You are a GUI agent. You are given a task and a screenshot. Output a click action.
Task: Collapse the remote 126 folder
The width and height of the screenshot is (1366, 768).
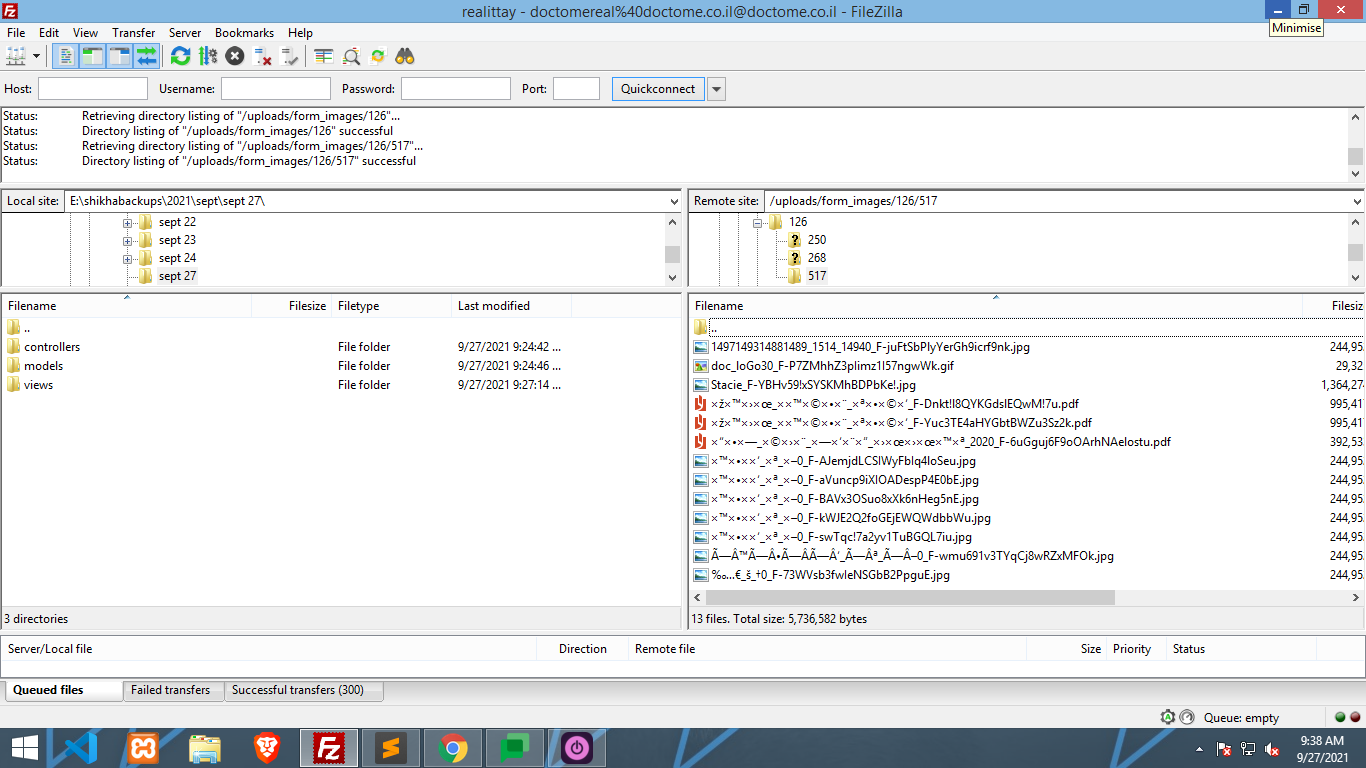pyautogui.click(x=758, y=222)
